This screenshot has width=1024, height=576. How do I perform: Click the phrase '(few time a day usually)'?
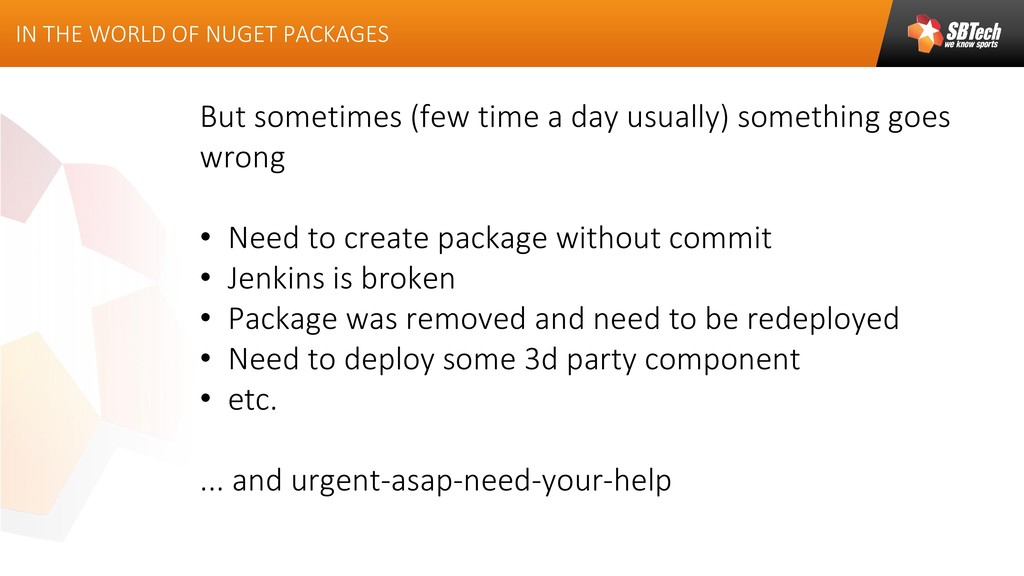[569, 118]
